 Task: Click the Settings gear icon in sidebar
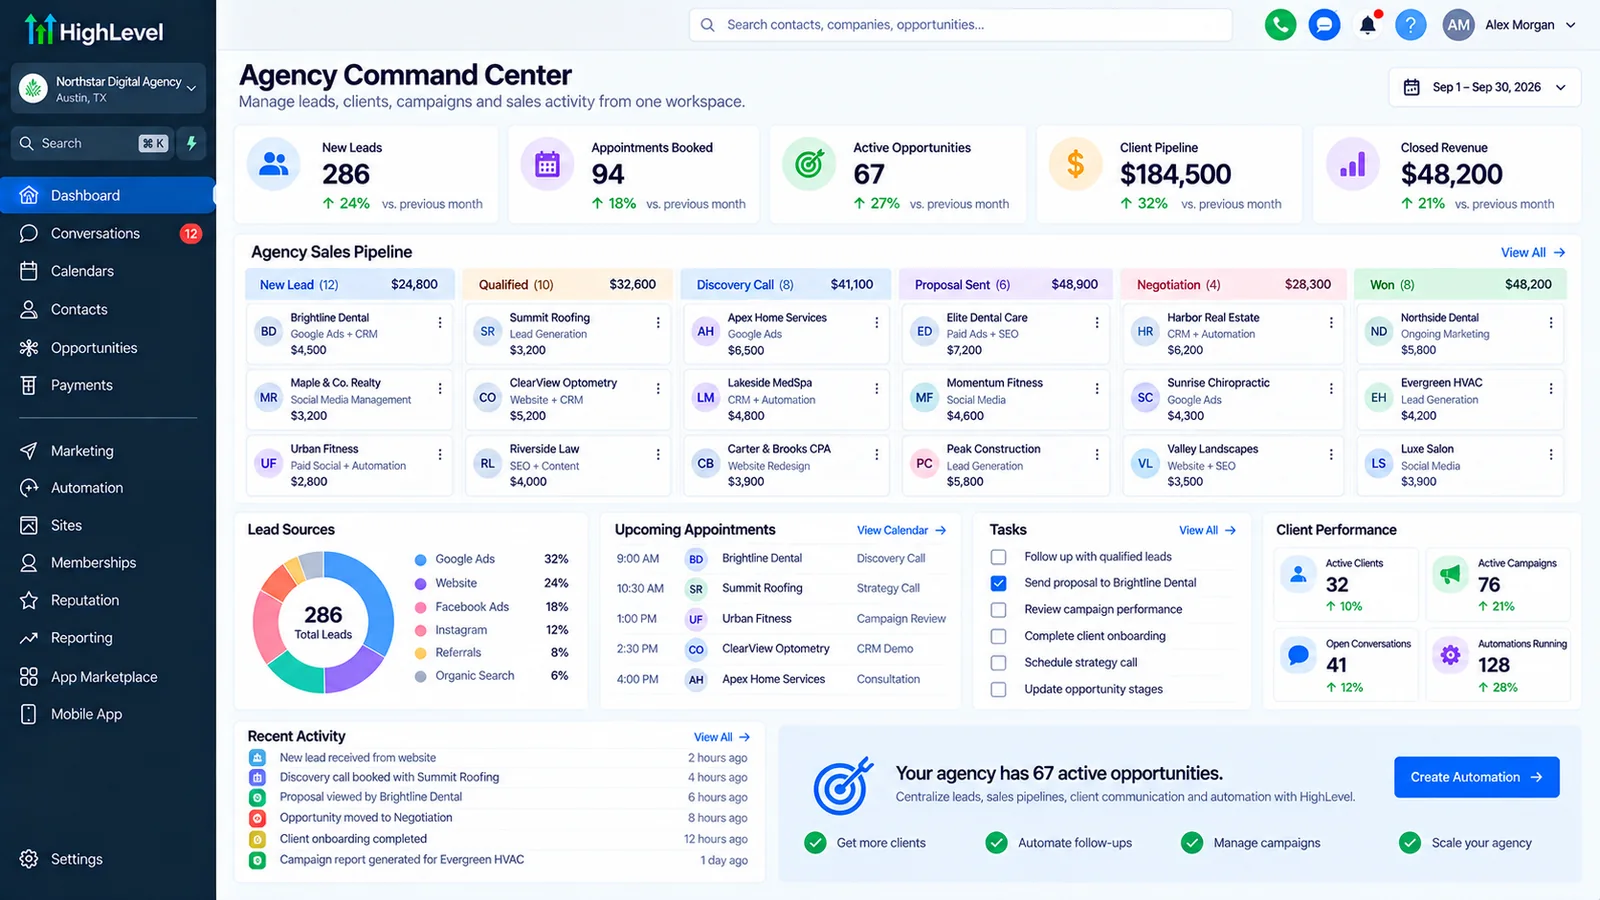click(29, 859)
